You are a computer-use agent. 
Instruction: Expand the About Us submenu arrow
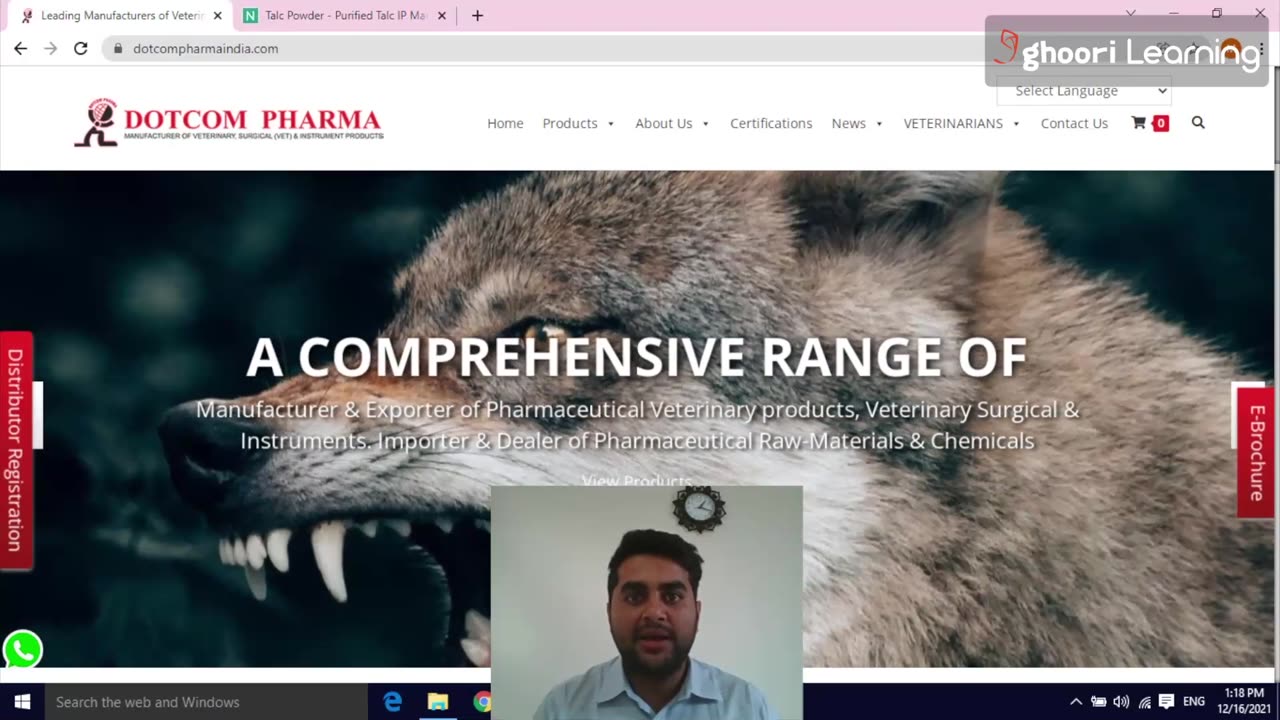(705, 124)
